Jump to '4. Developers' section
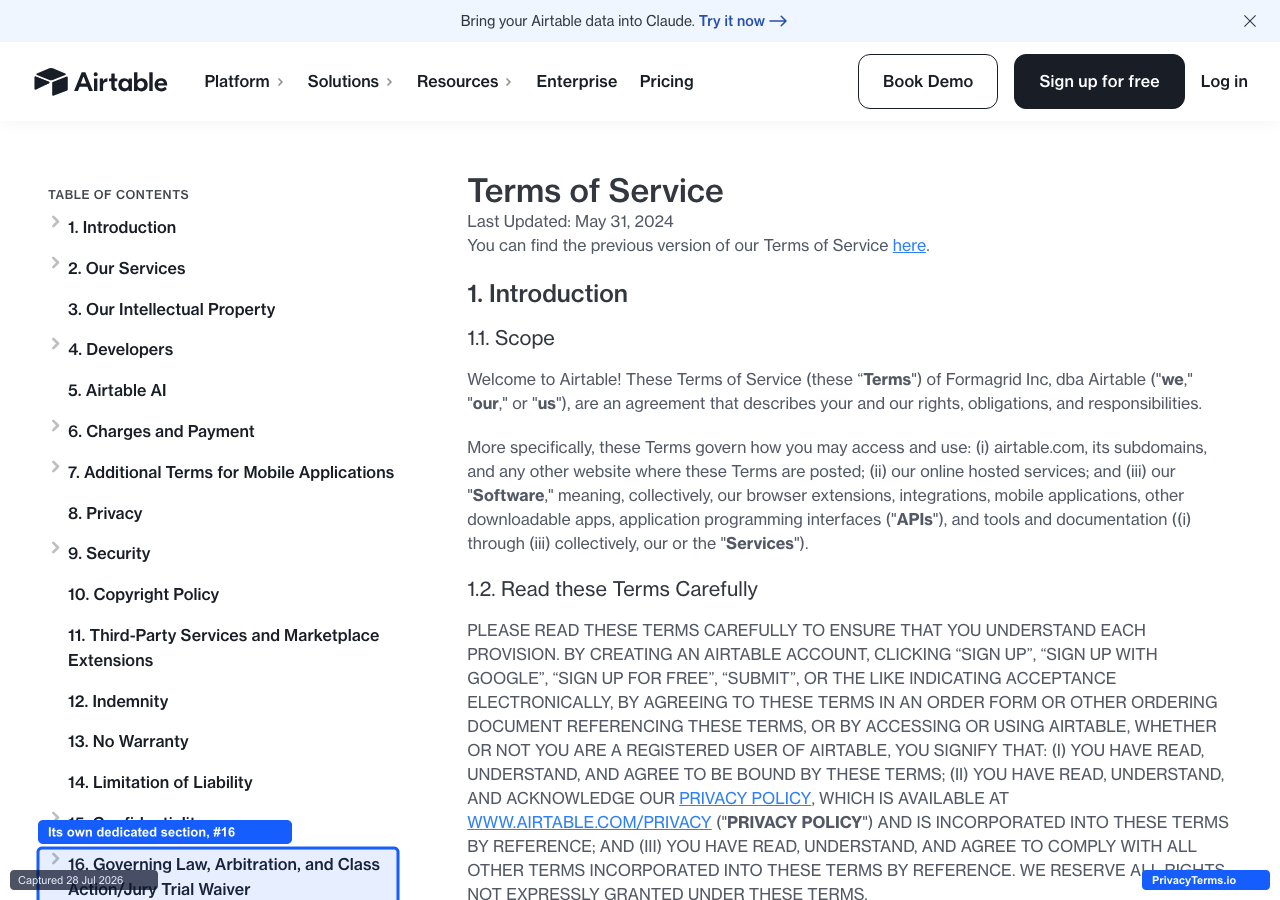The height and width of the screenshot is (900, 1280). pos(121,349)
